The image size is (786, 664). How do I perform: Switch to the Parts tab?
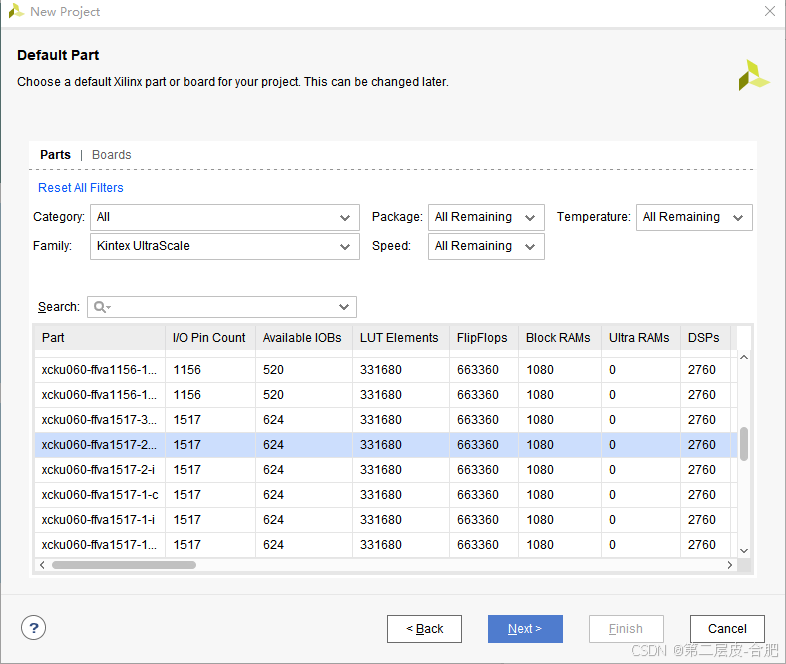click(x=55, y=155)
